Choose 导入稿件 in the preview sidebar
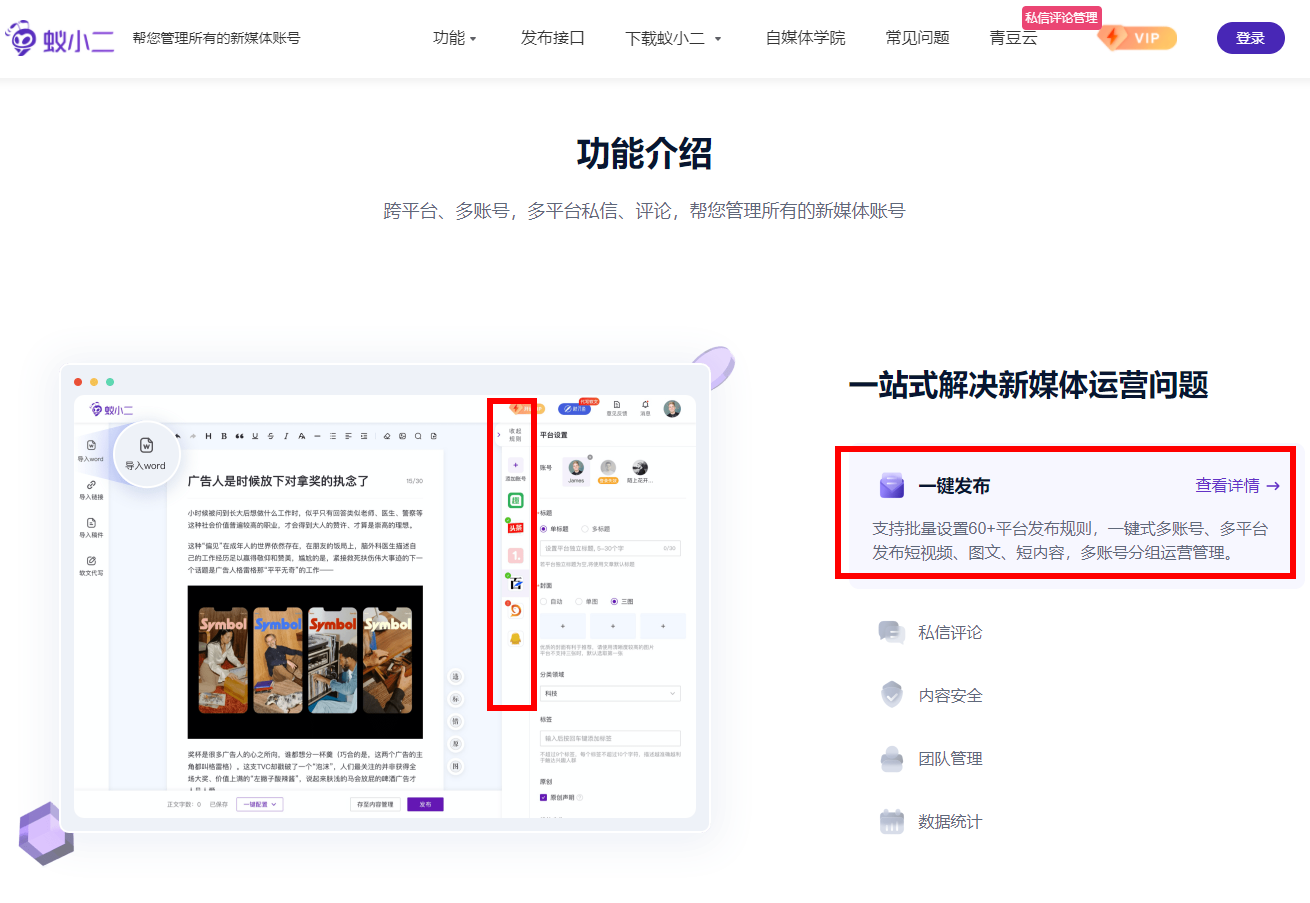 (91, 527)
